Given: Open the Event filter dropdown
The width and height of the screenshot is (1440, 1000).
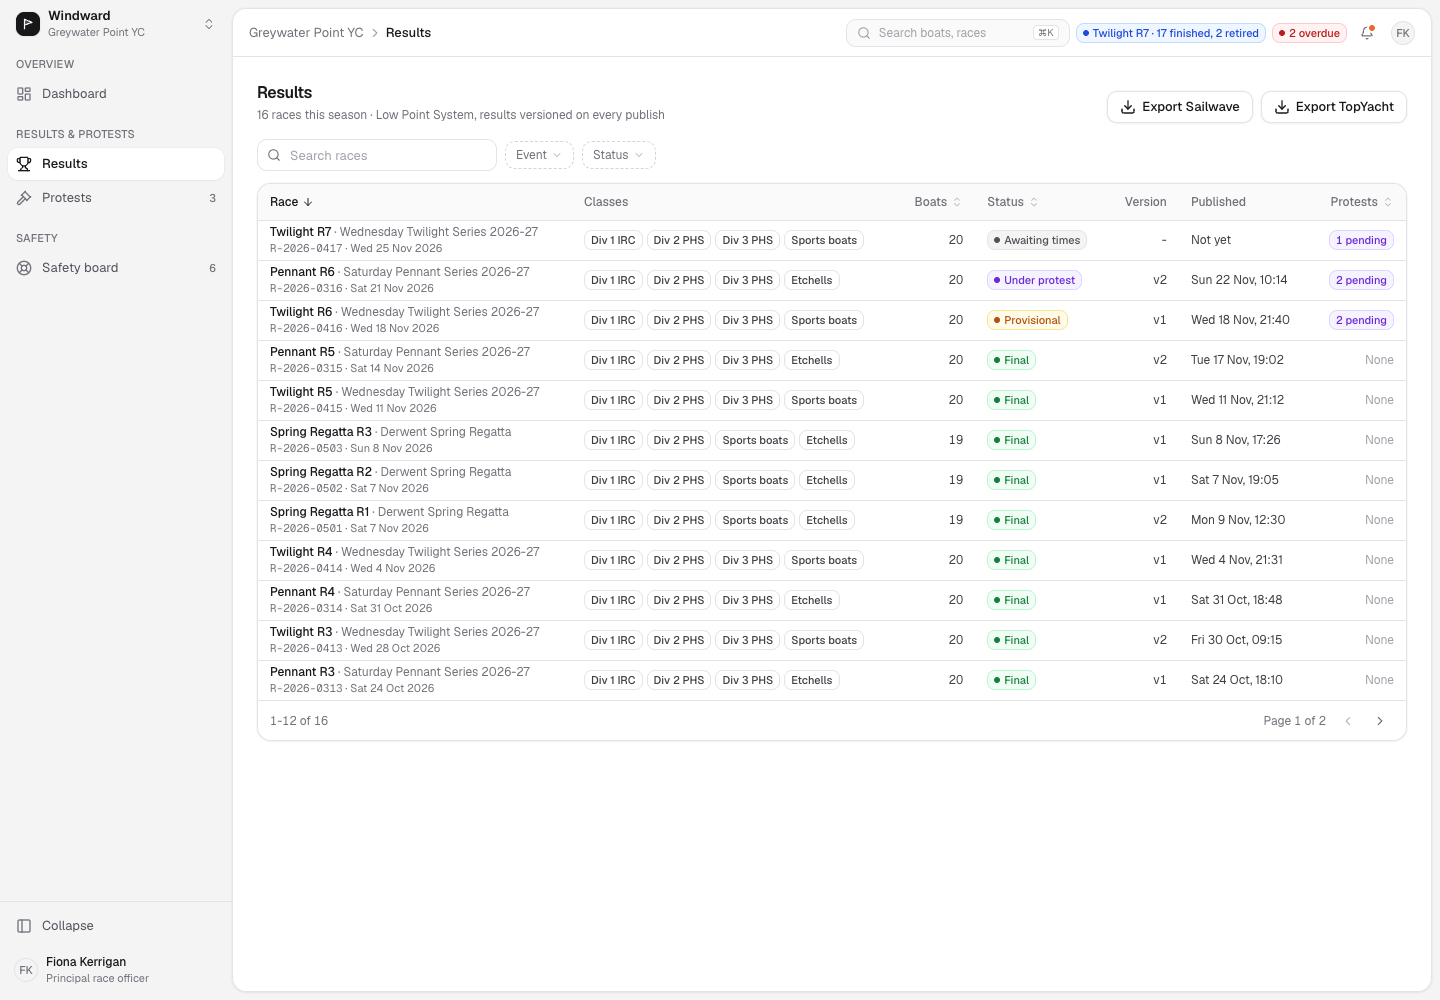Looking at the screenshot, I should point(539,155).
